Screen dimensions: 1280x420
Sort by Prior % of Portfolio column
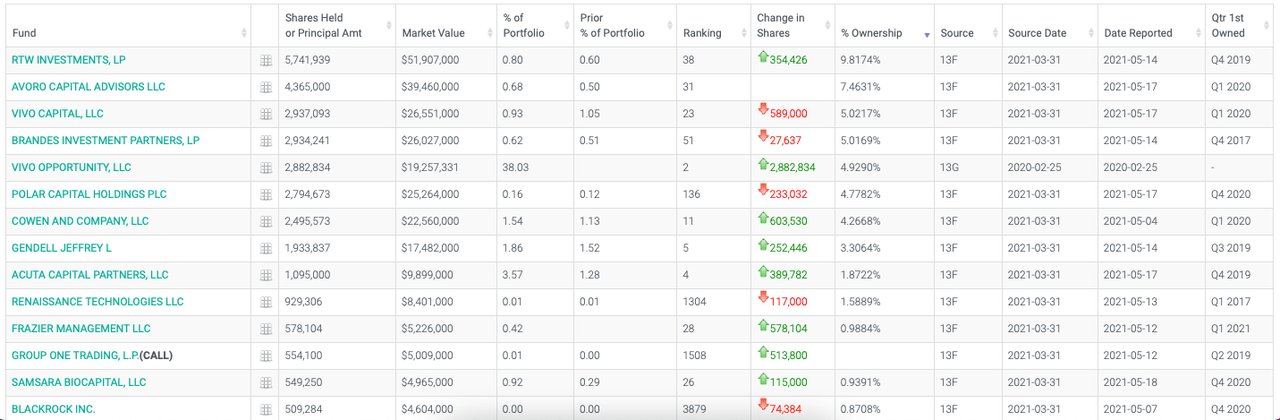click(x=625, y=26)
